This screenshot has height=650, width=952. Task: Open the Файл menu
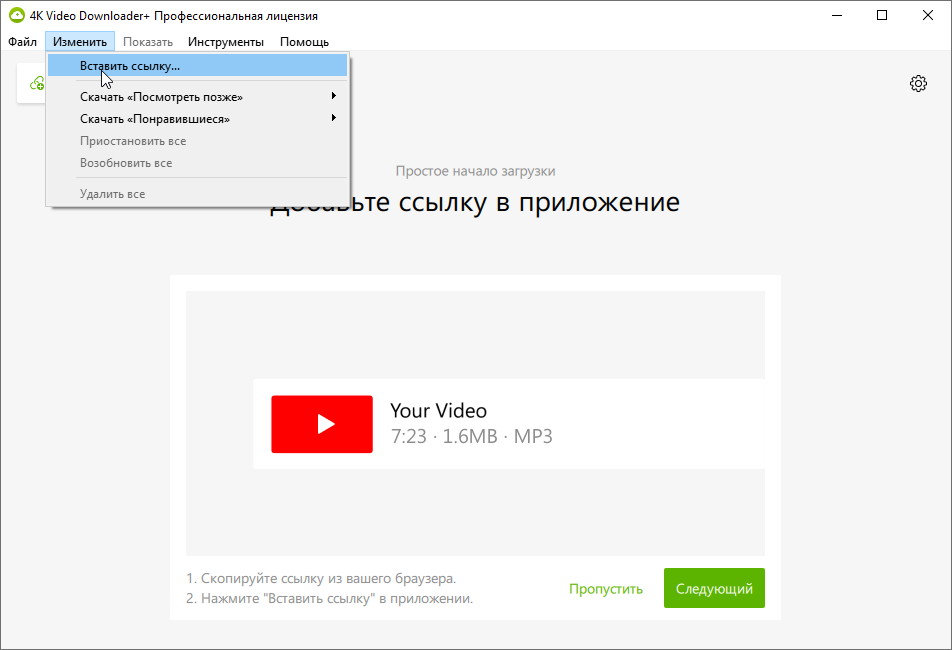[x=22, y=42]
